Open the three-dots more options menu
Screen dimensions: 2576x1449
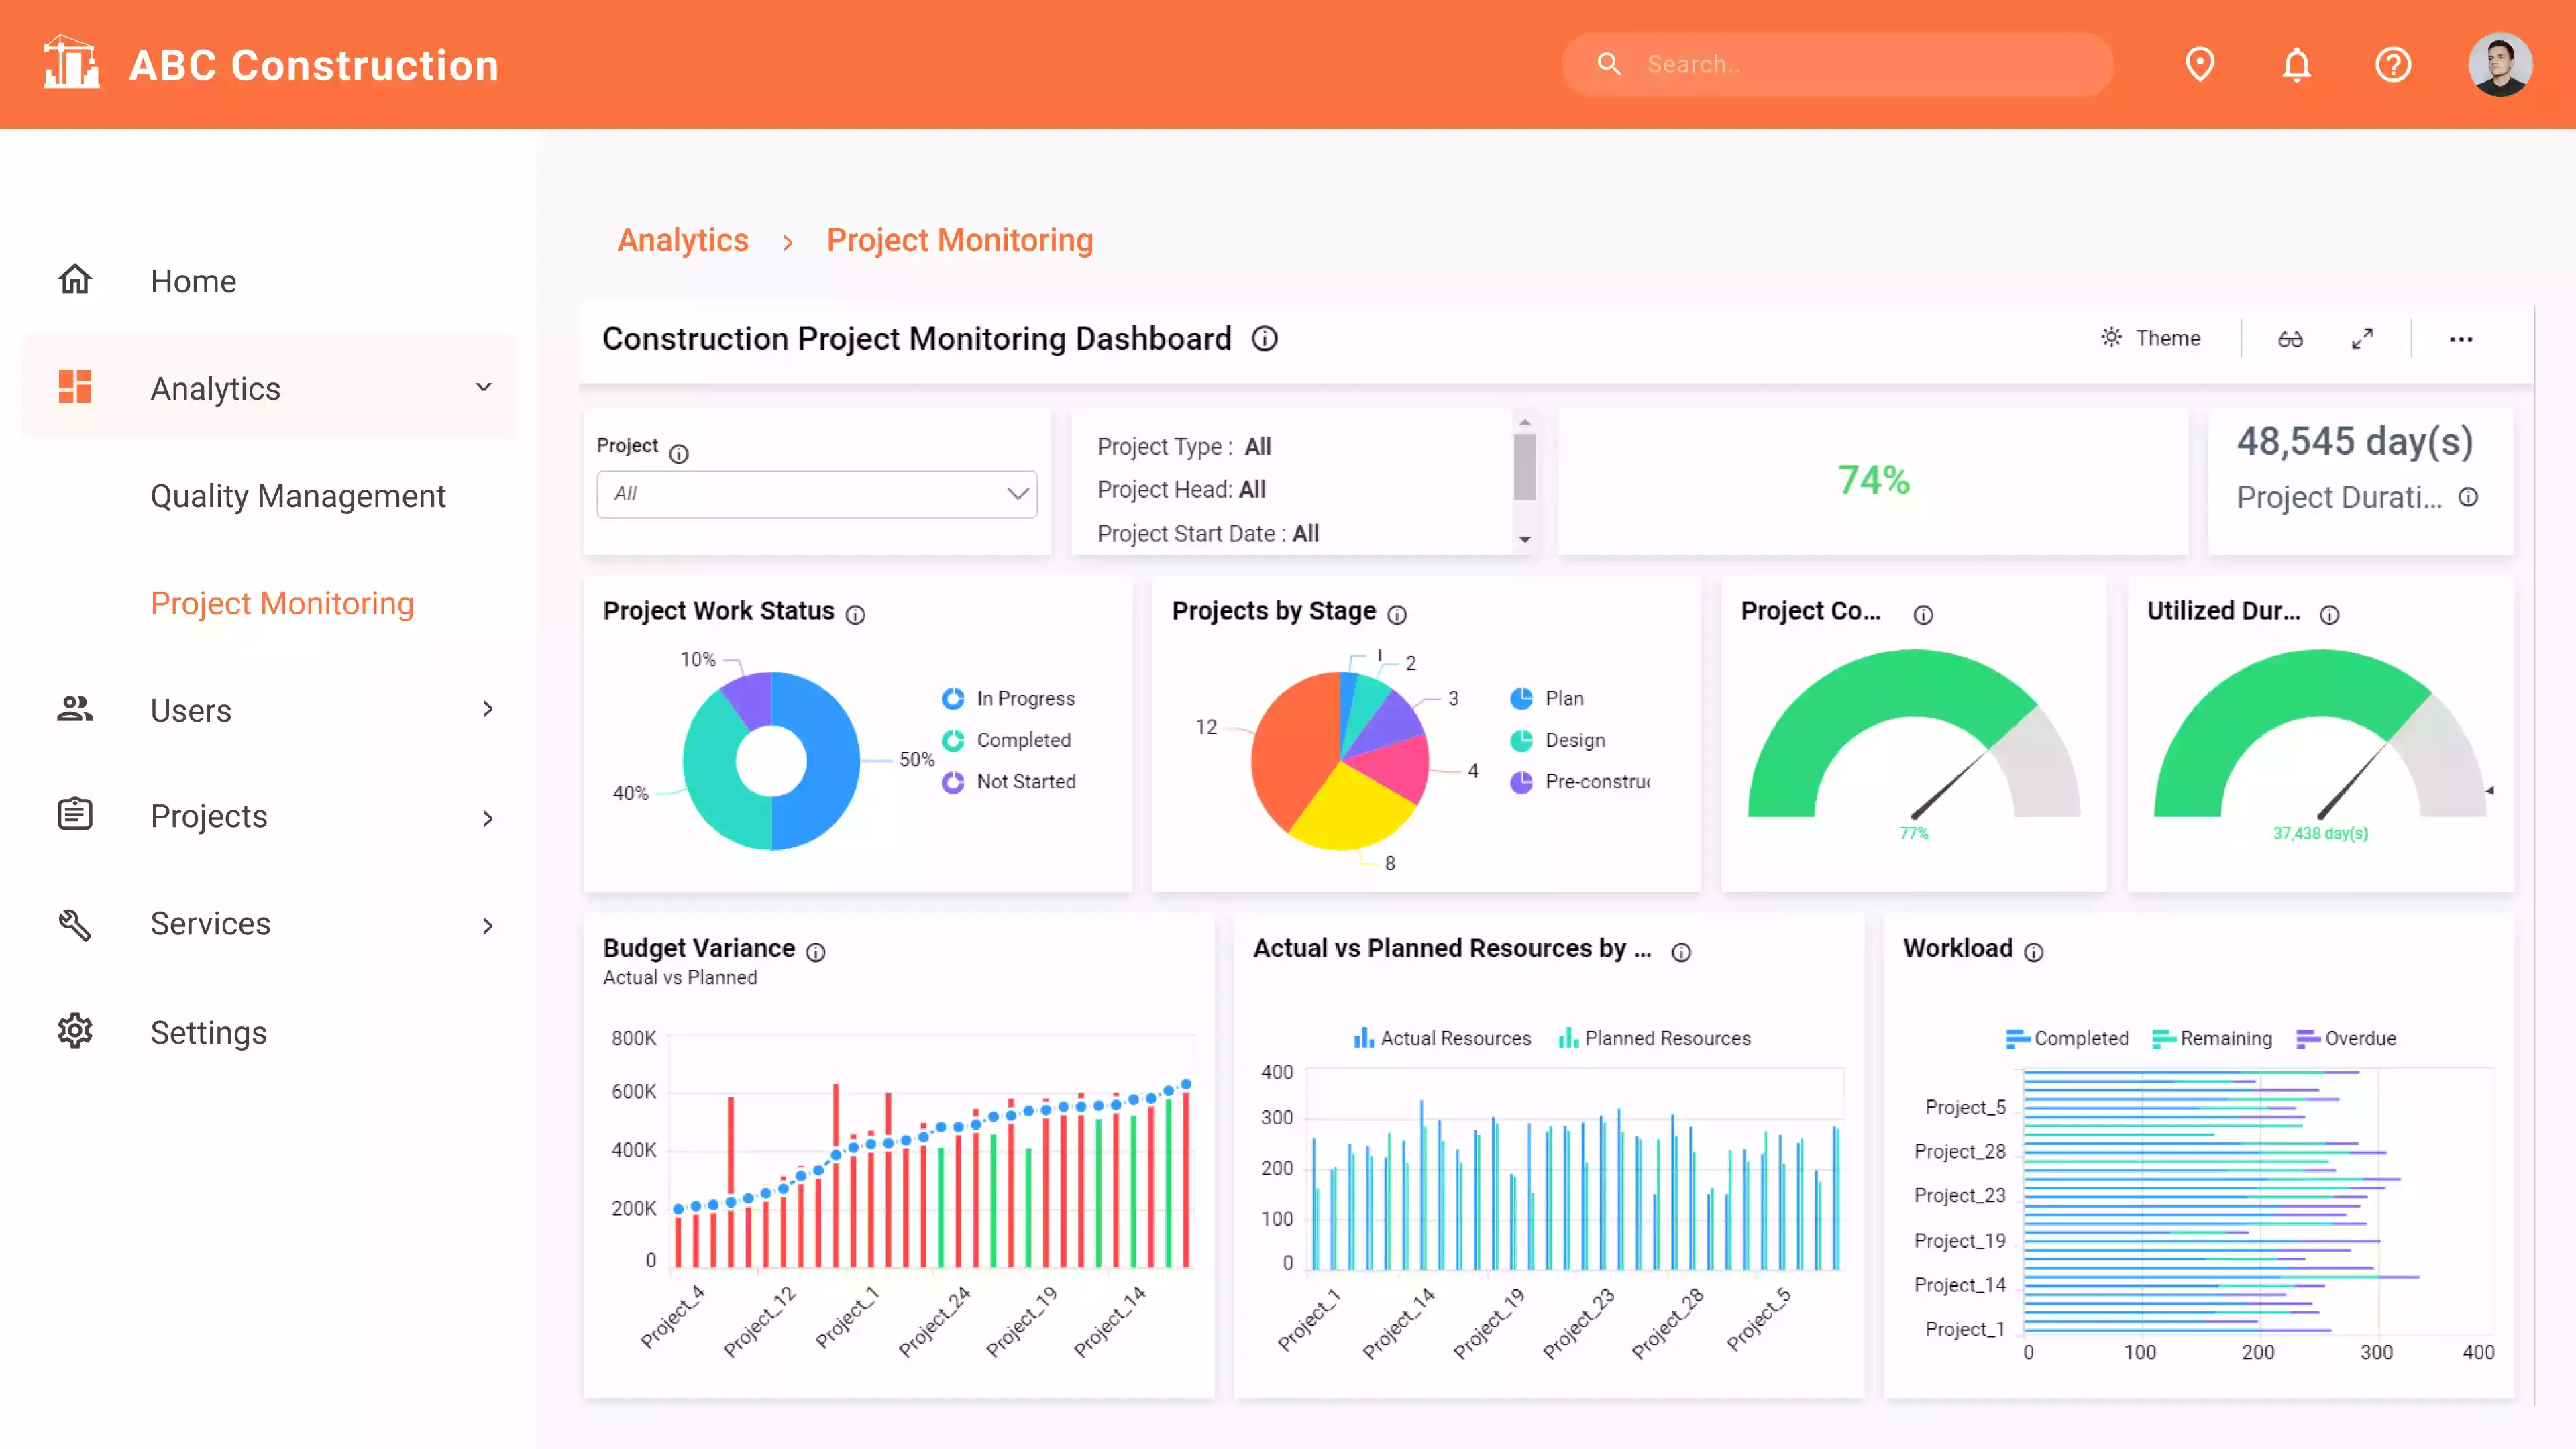click(2461, 339)
